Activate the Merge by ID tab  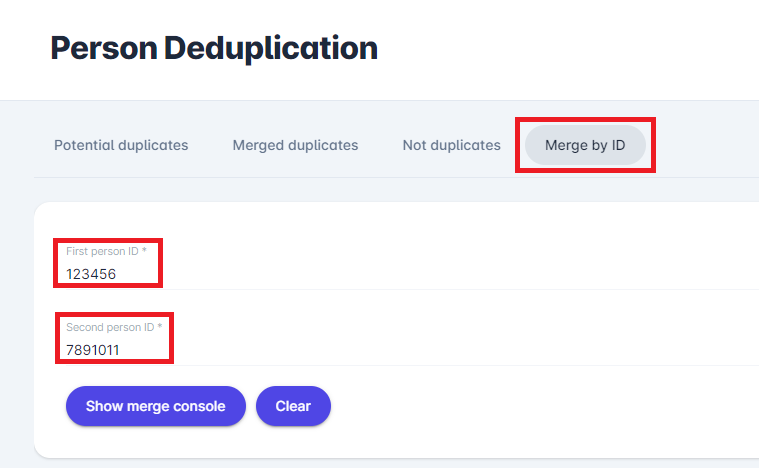(585, 146)
